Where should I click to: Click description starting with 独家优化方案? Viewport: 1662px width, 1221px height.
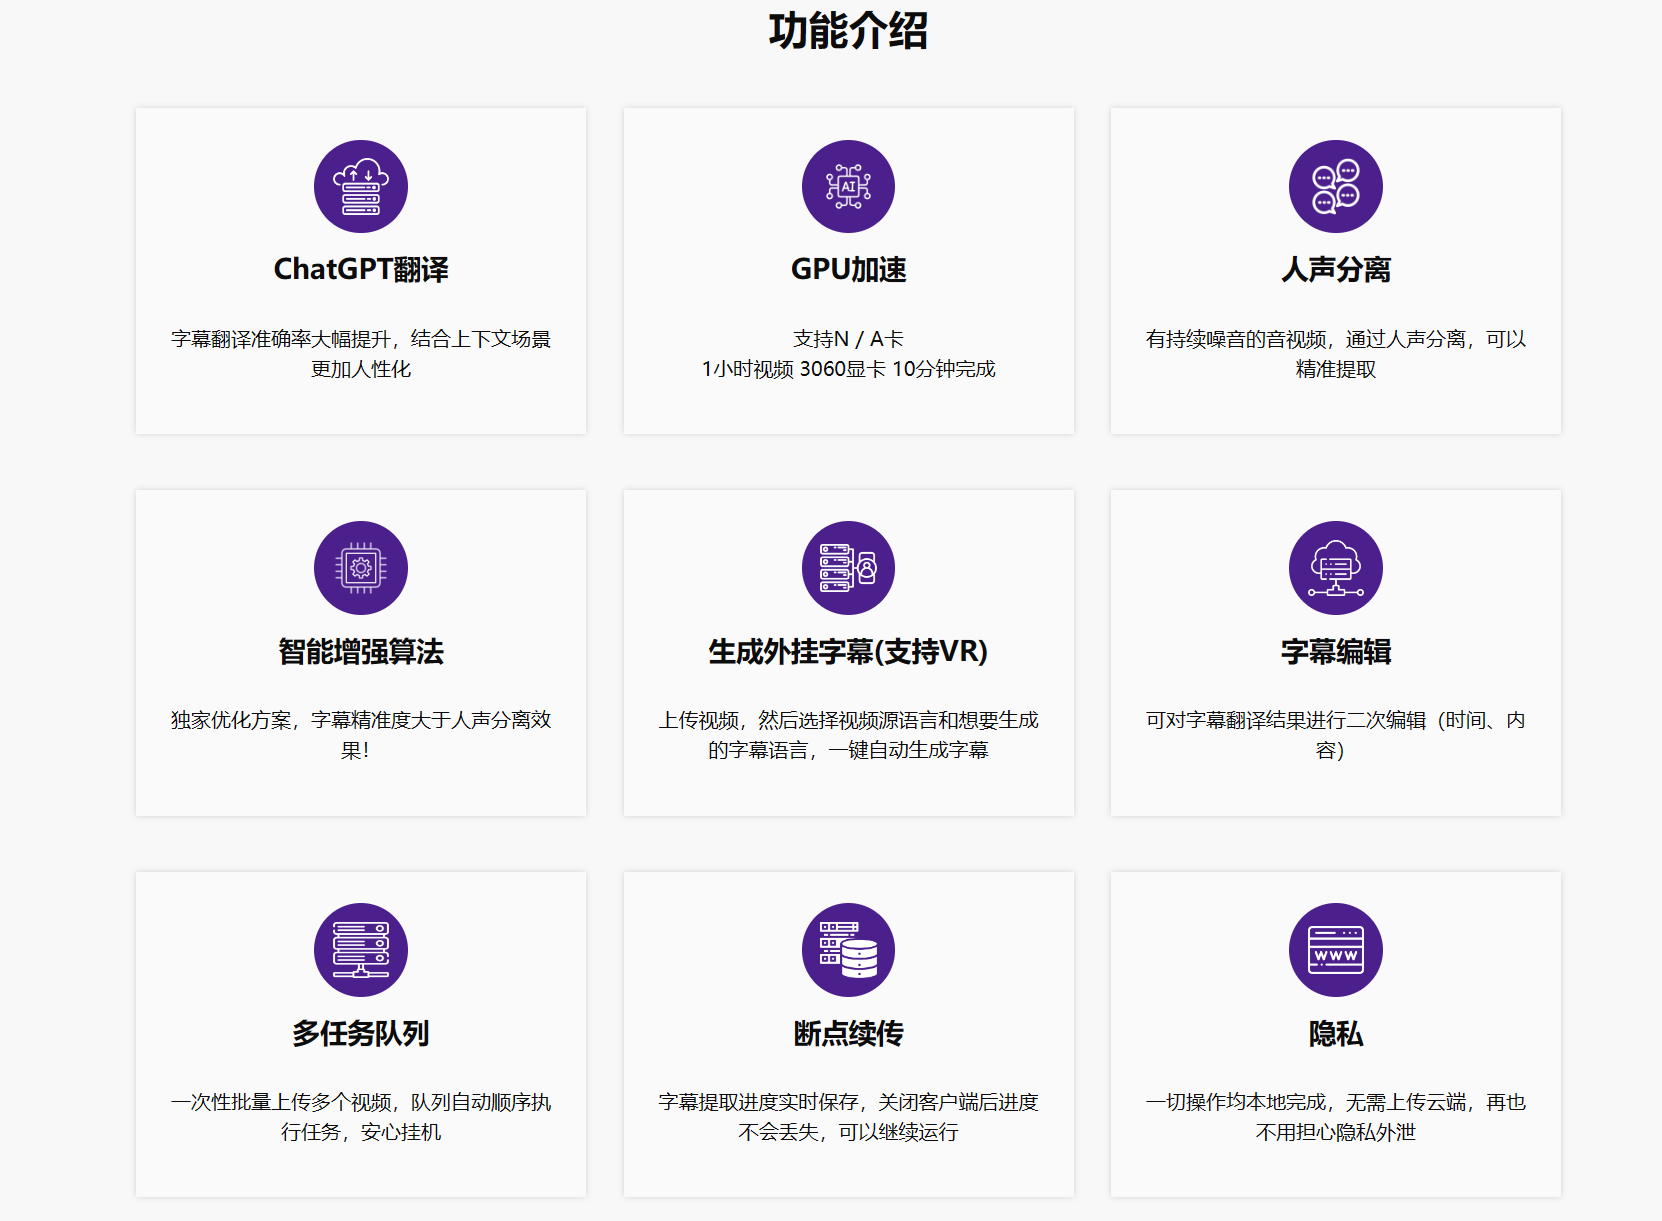click(361, 735)
